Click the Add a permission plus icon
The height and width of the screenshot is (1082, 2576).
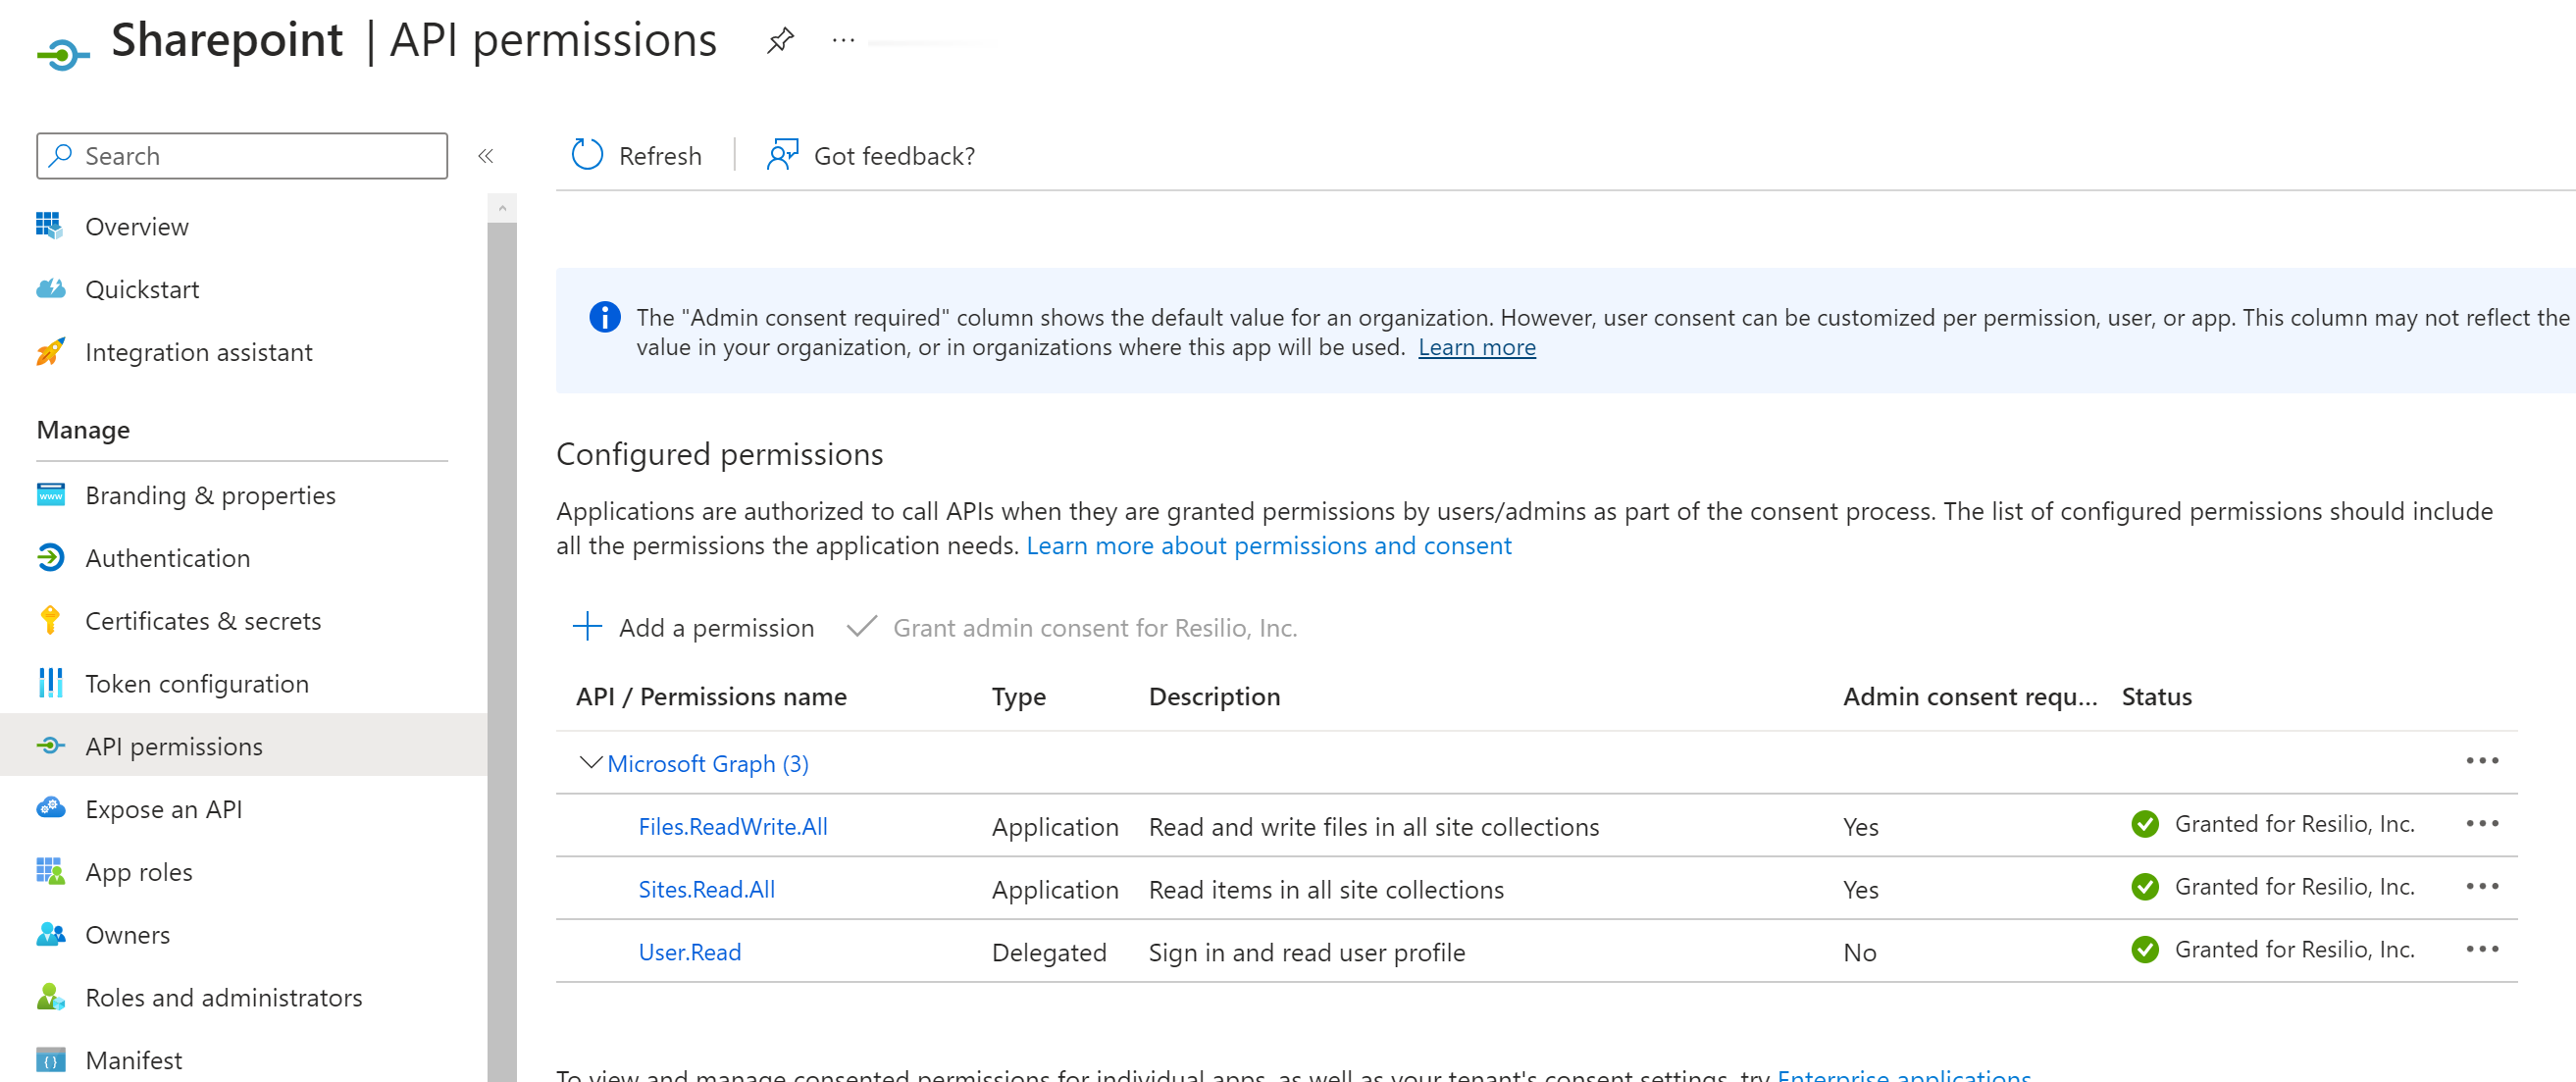pos(587,627)
